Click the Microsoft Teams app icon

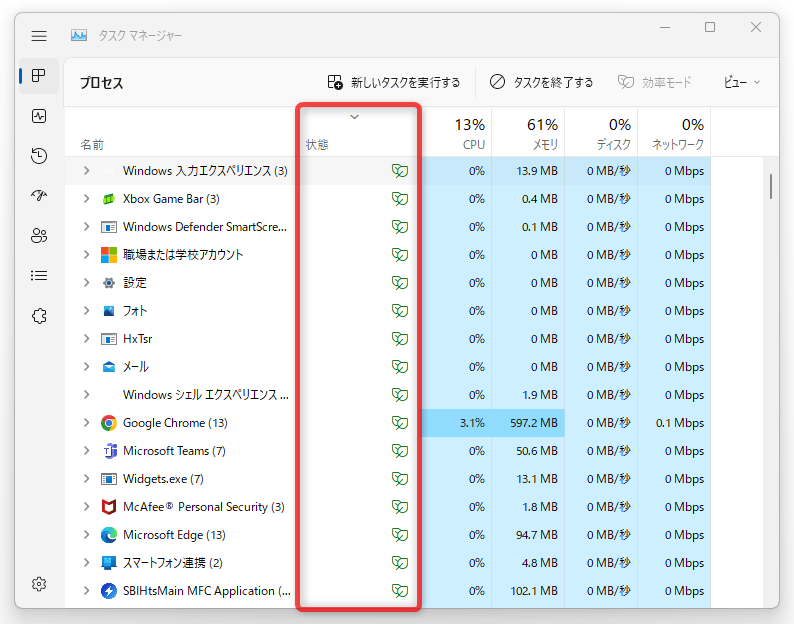(x=109, y=451)
